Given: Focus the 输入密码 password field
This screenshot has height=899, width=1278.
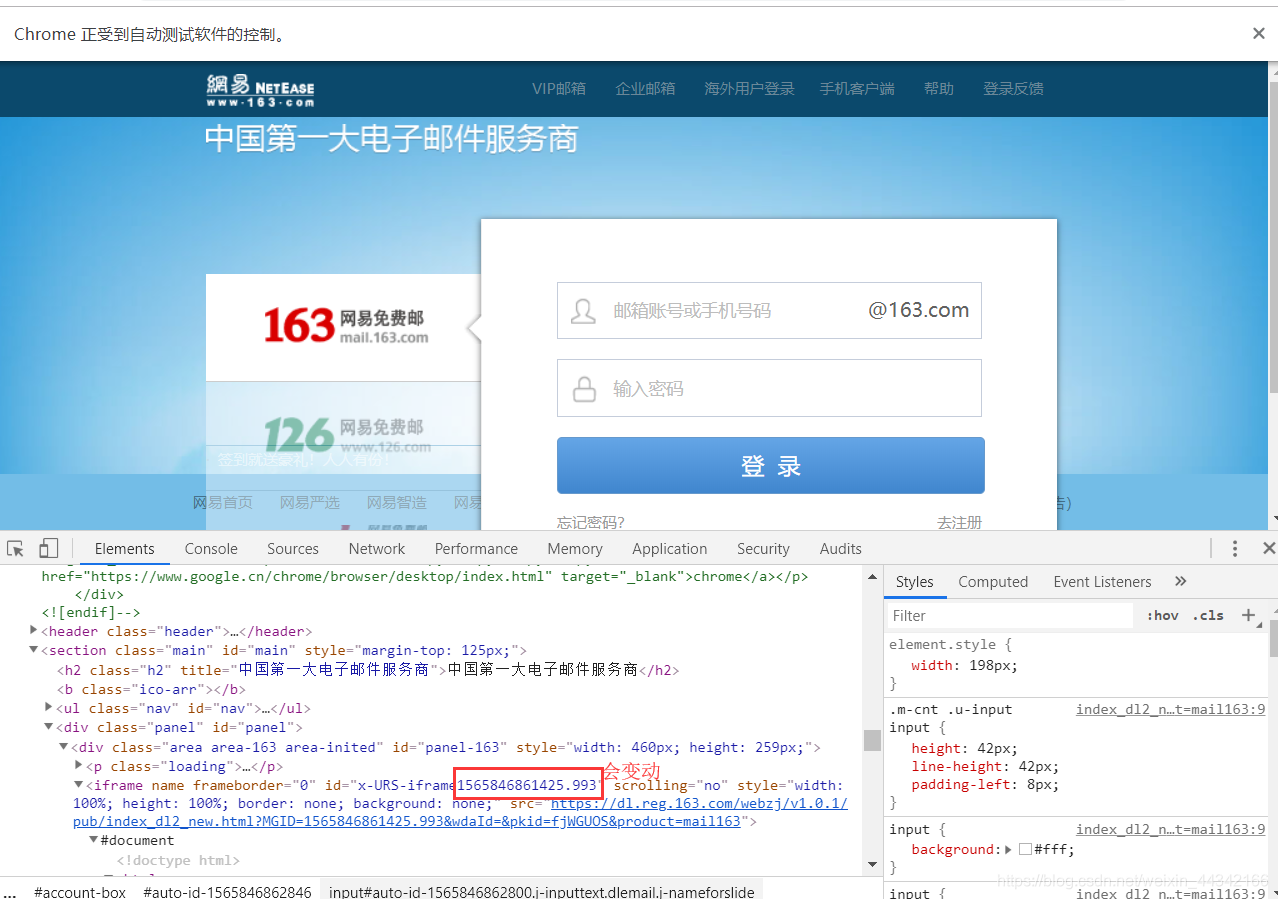Looking at the screenshot, I should tap(769, 388).
